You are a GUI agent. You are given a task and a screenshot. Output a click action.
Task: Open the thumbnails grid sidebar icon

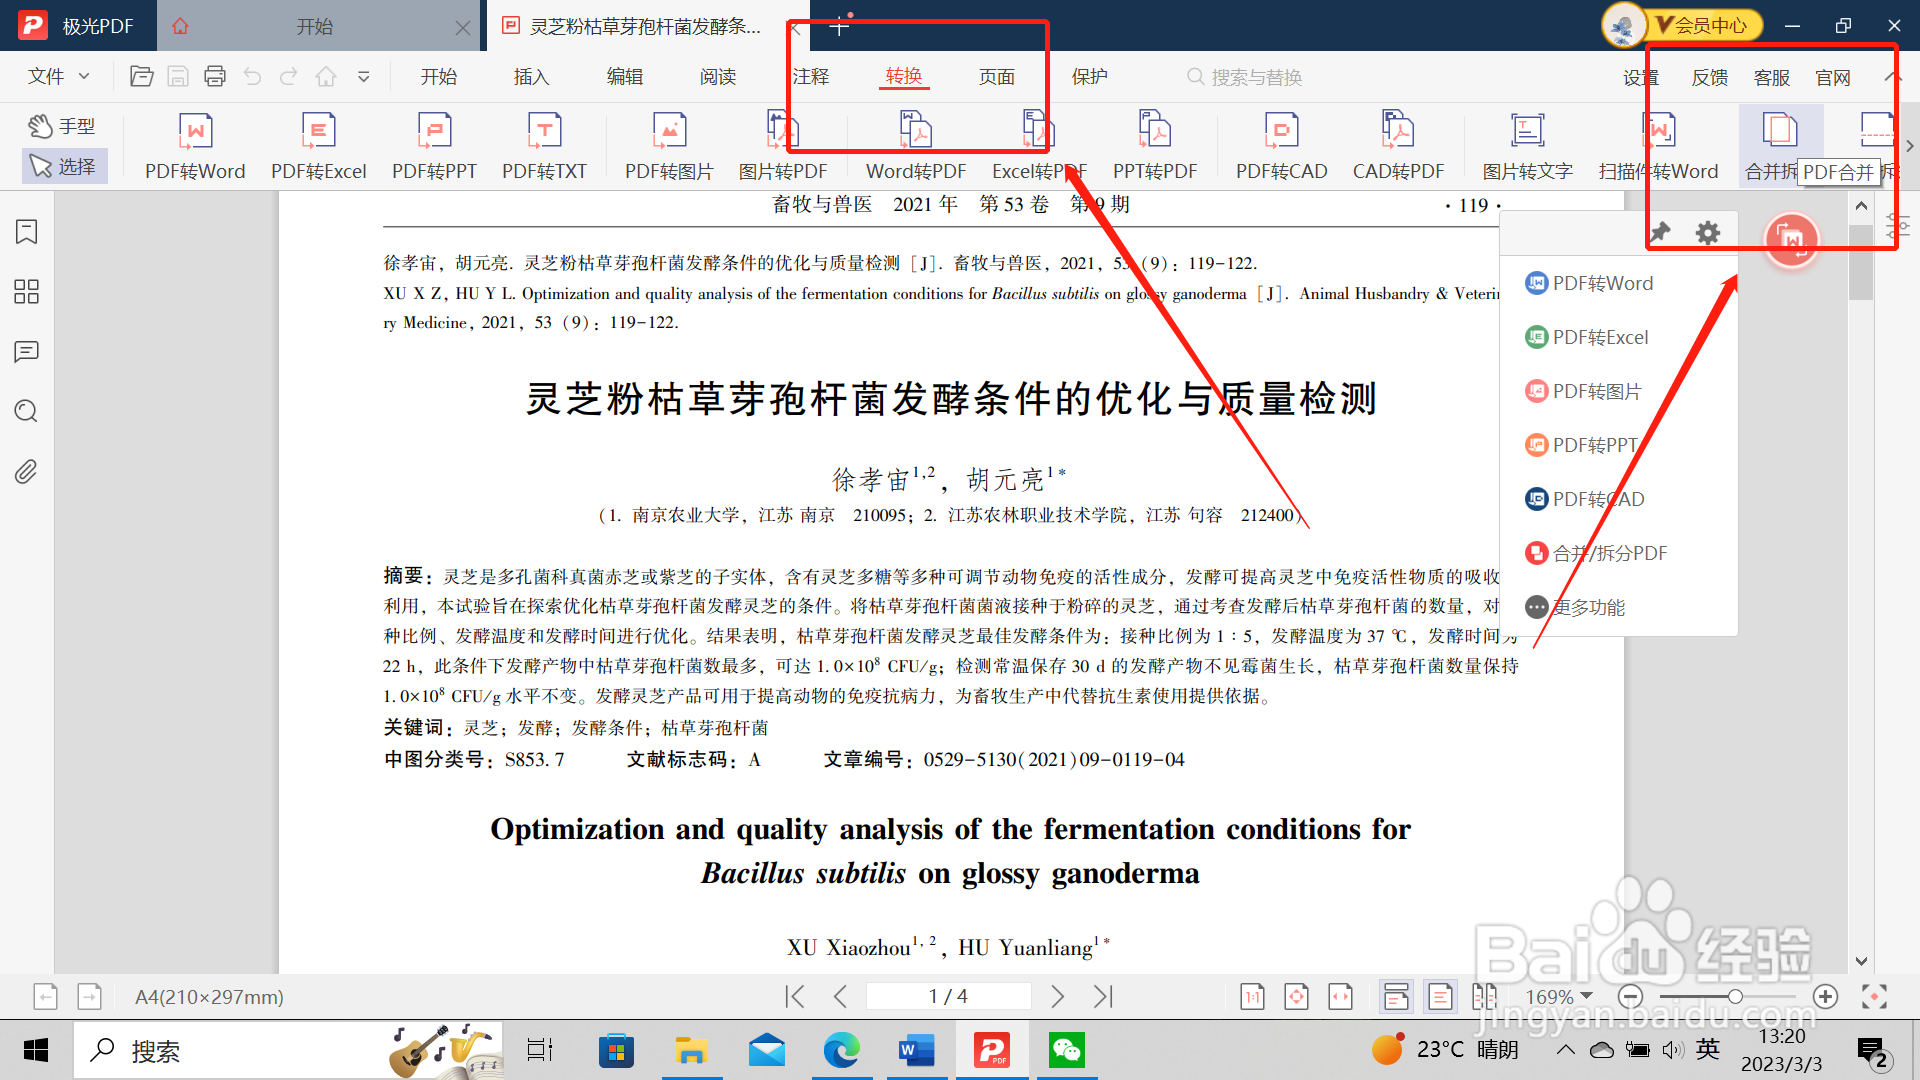(27, 292)
